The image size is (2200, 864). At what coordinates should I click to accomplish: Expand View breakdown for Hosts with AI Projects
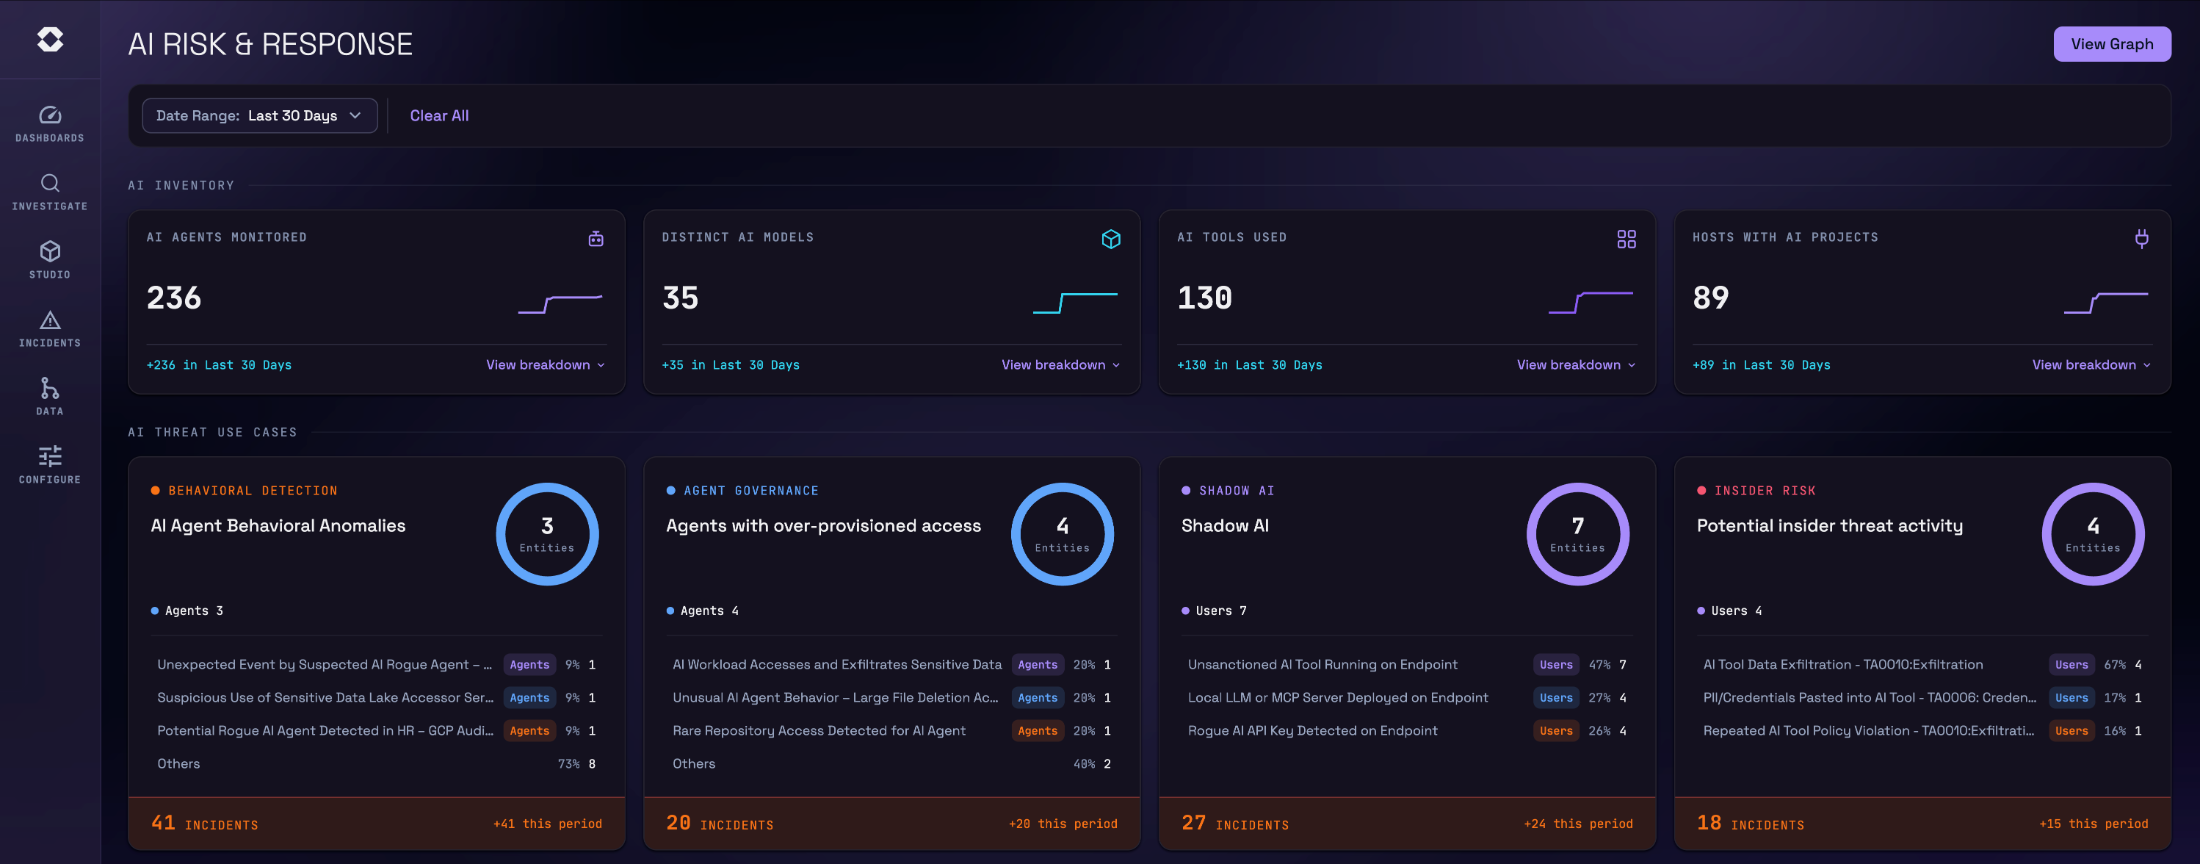(x=2092, y=365)
